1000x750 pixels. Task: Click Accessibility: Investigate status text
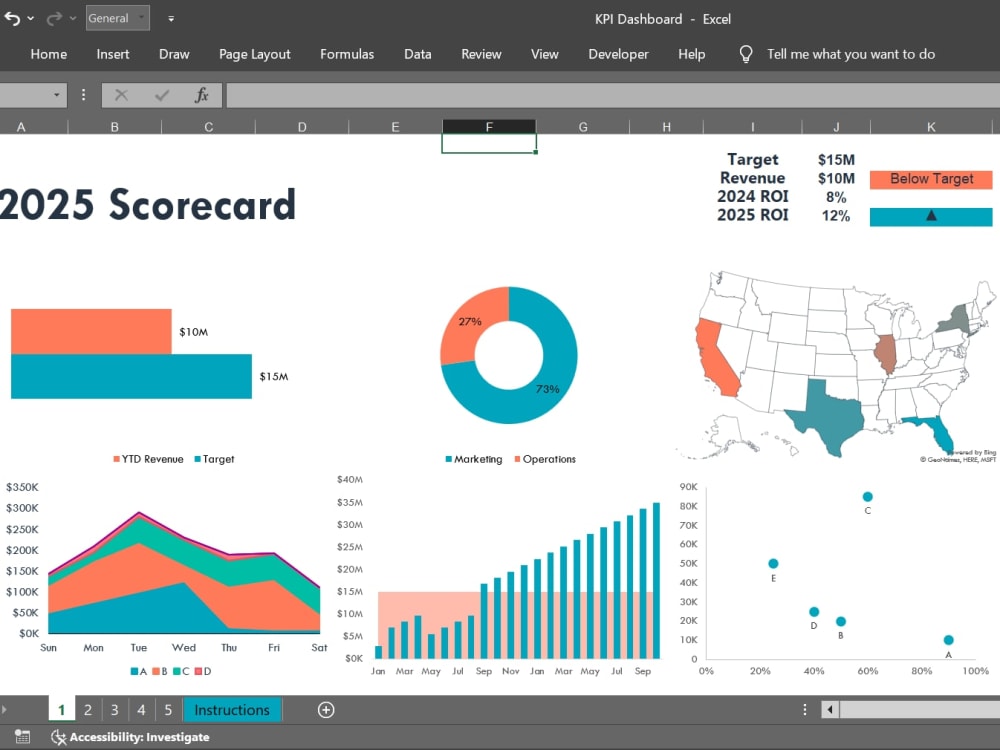139,737
